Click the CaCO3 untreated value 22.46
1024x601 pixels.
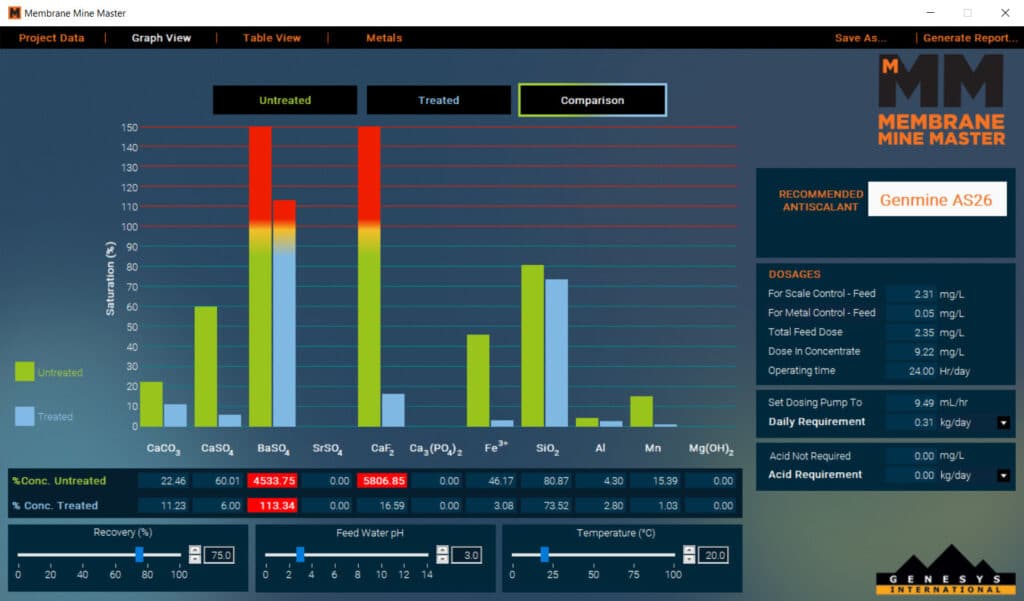pyautogui.click(x=163, y=481)
